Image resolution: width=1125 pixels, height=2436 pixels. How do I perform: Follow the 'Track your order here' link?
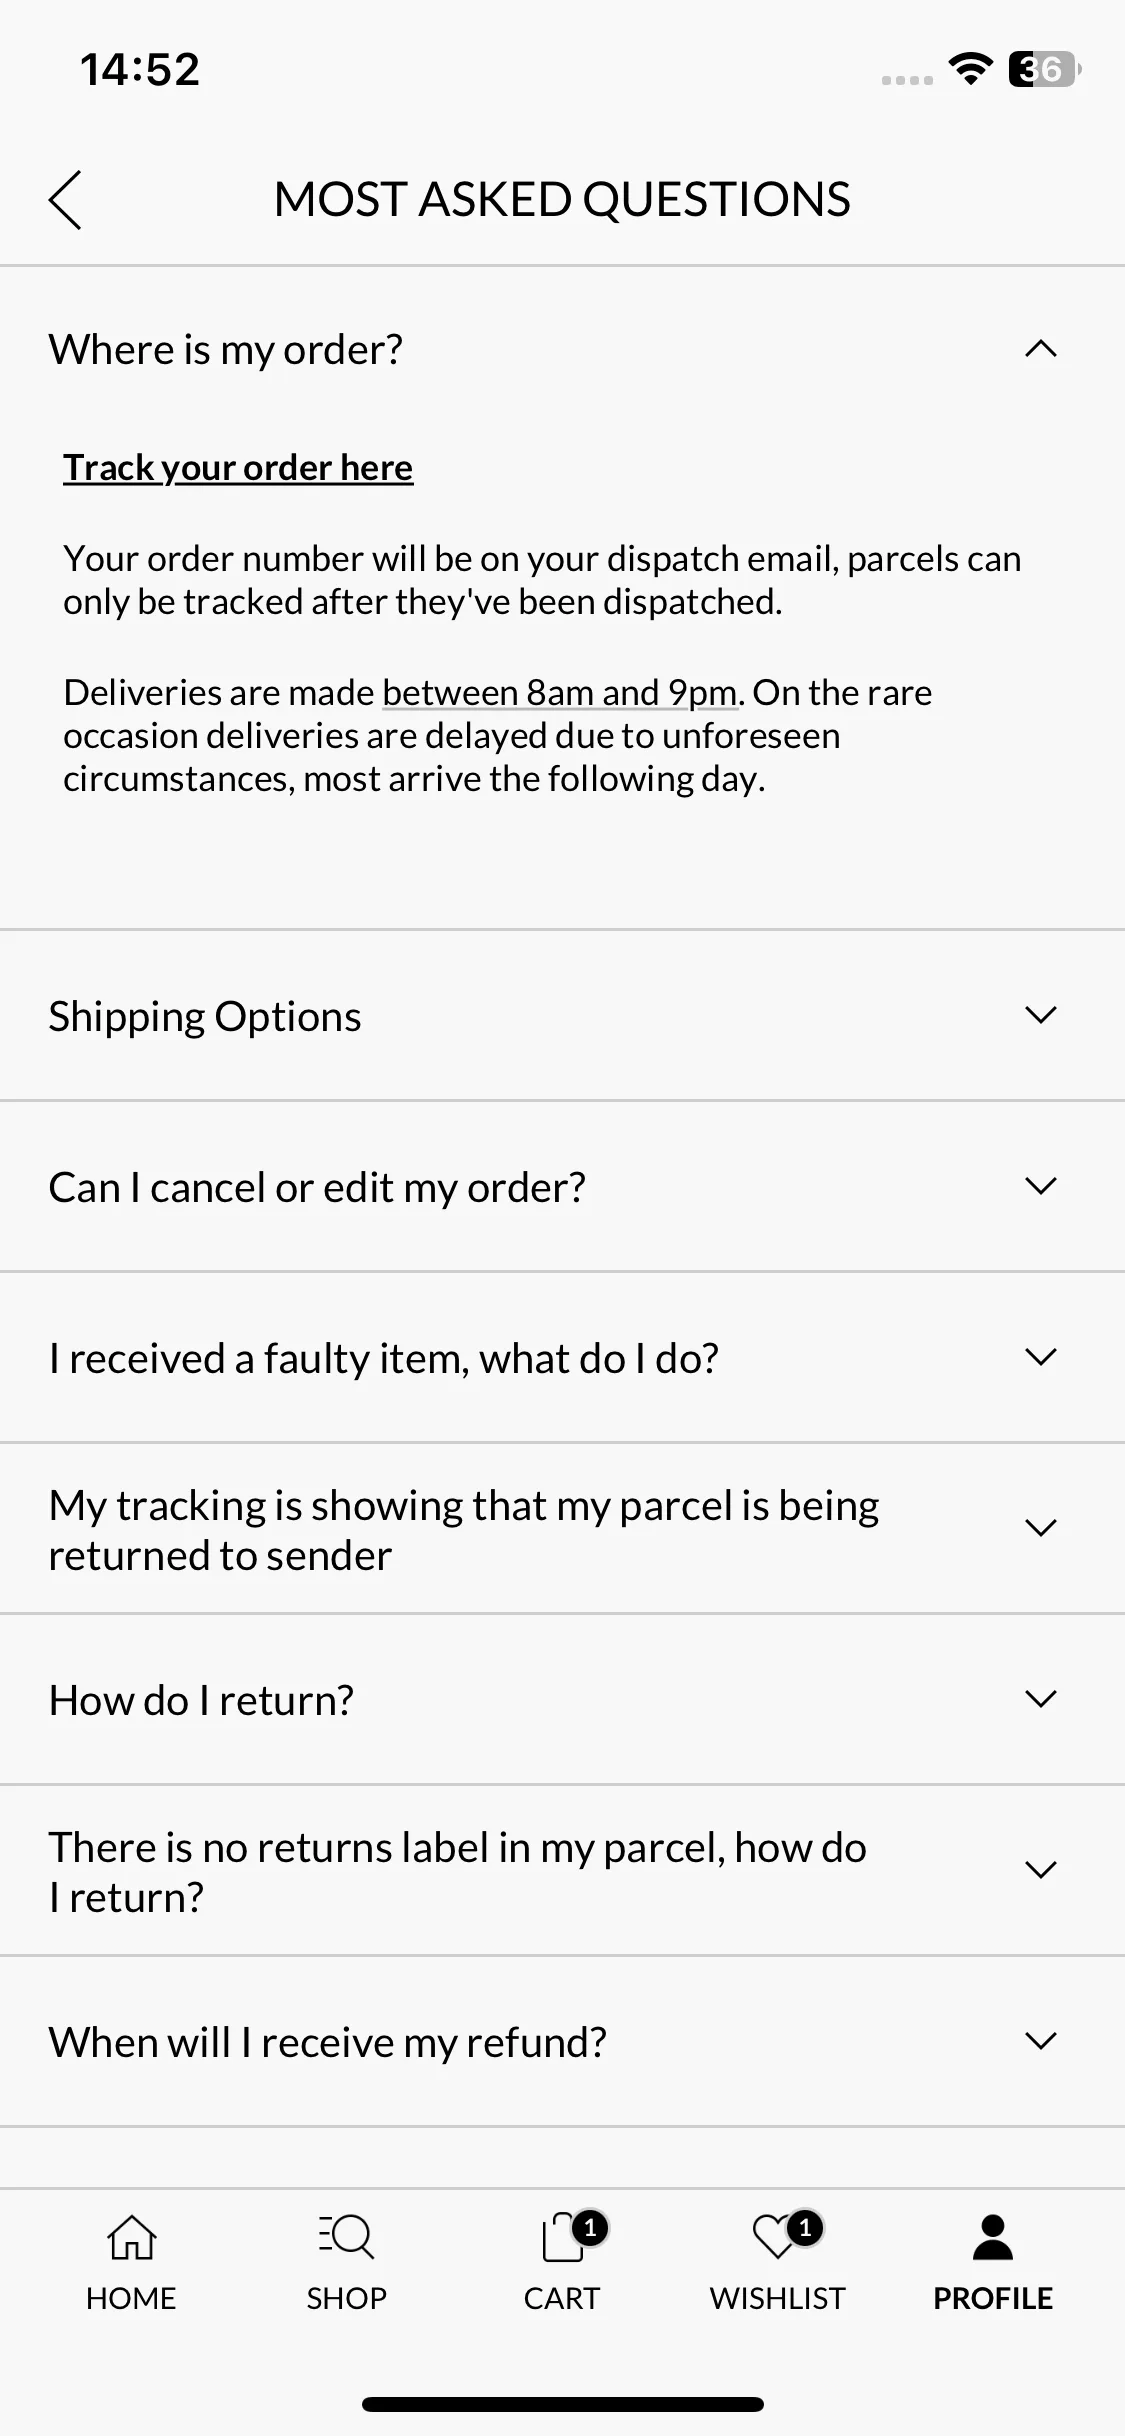(238, 468)
